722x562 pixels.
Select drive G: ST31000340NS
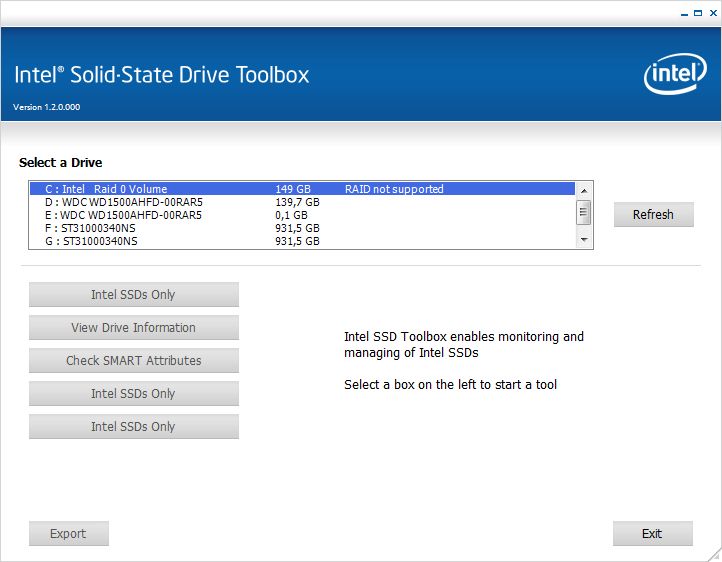302,241
